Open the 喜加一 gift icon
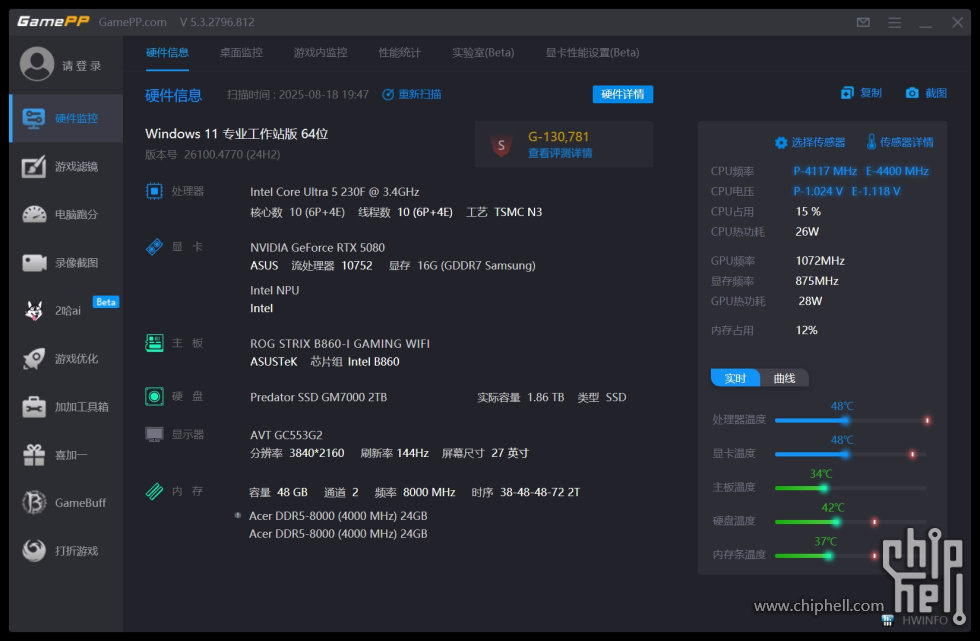 click(x=34, y=455)
